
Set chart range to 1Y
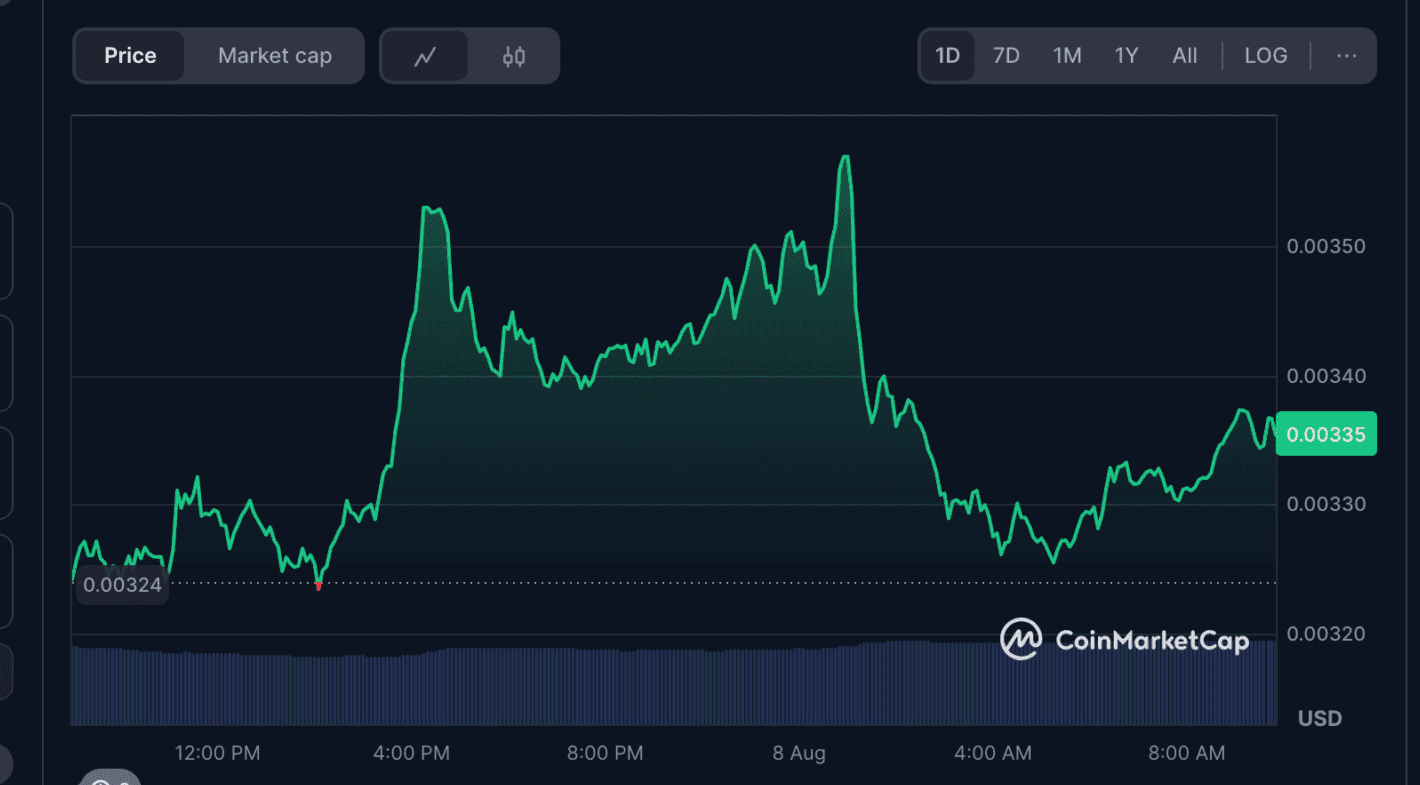[x=1126, y=56]
